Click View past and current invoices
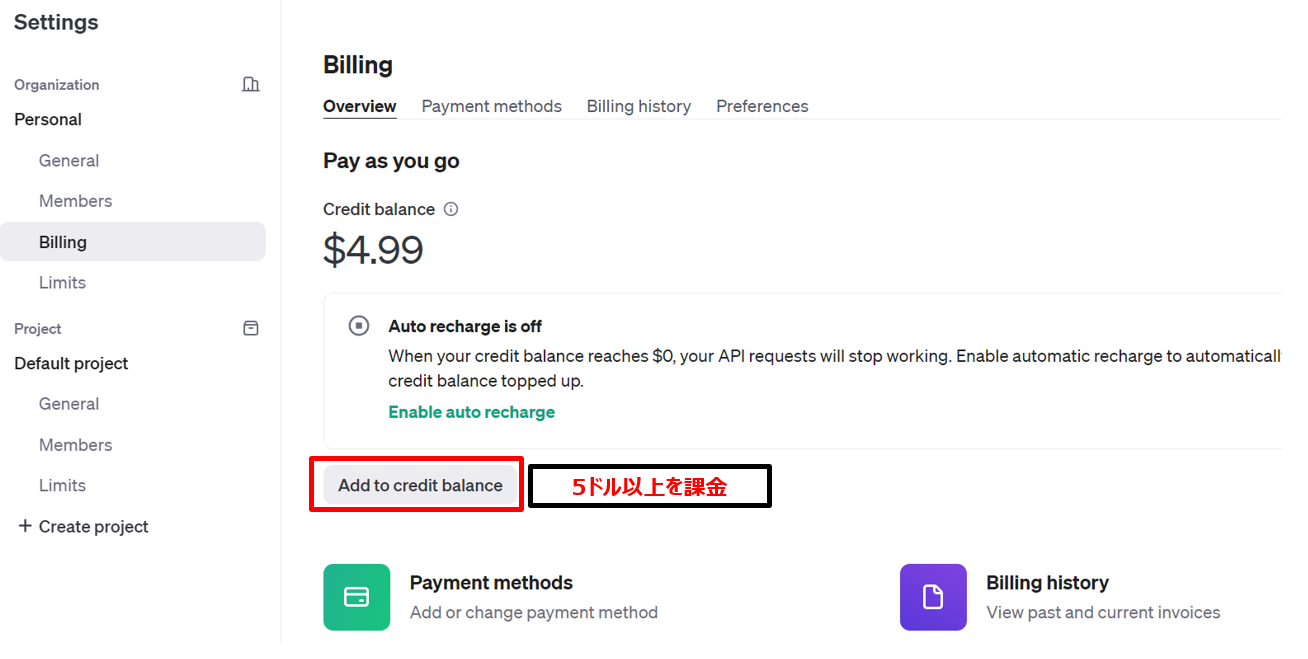Screen dimensions: 1308x659 tap(1103, 612)
